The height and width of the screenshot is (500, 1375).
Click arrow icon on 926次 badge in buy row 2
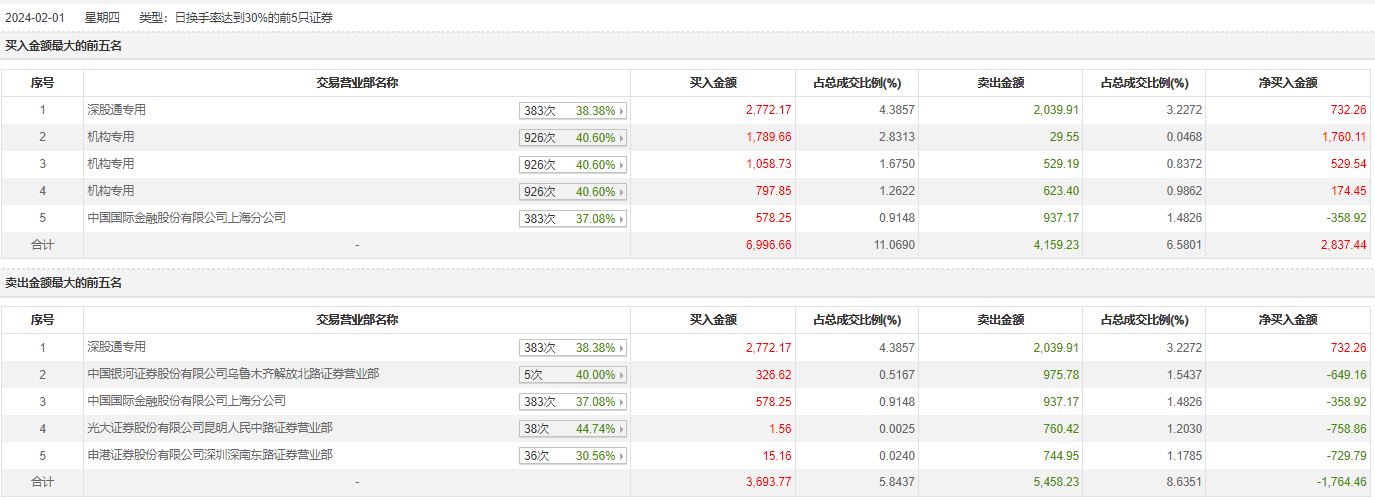(x=622, y=138)
